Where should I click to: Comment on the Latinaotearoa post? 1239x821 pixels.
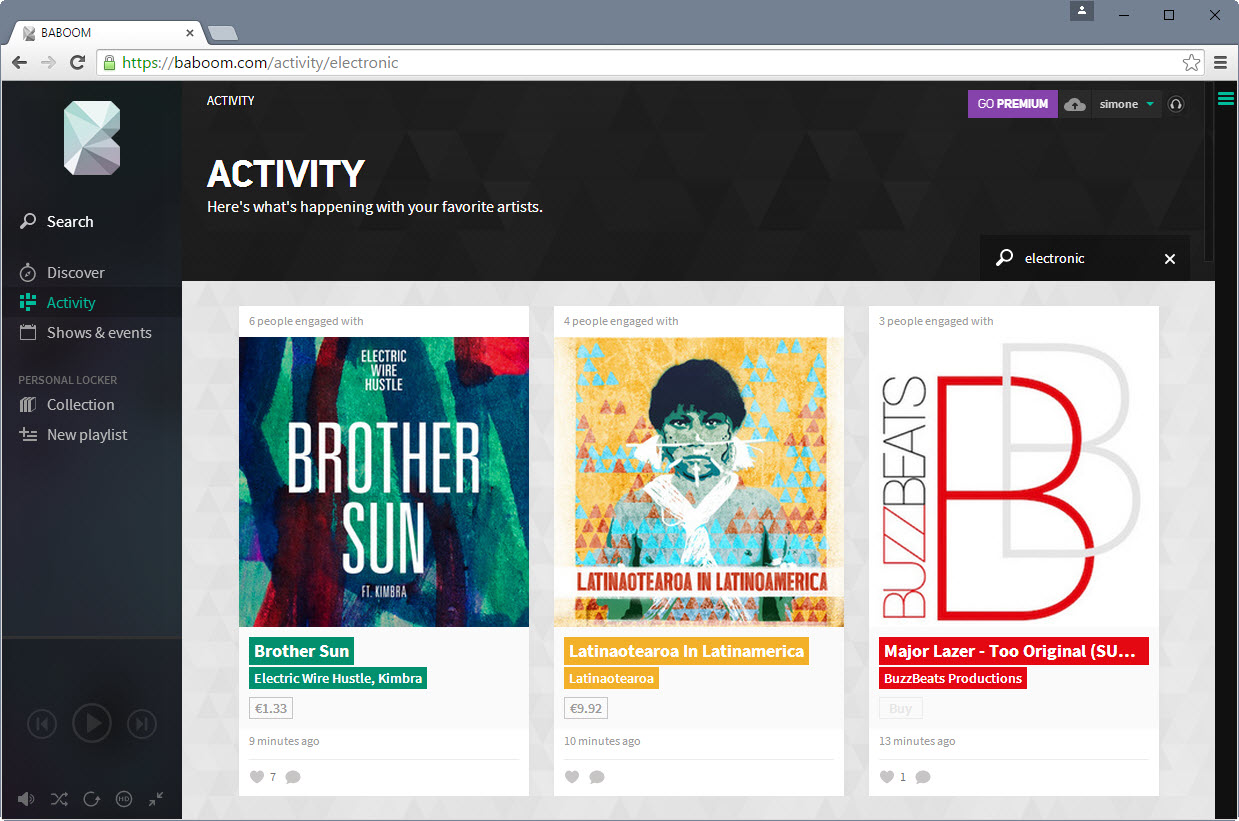[597, 777]
